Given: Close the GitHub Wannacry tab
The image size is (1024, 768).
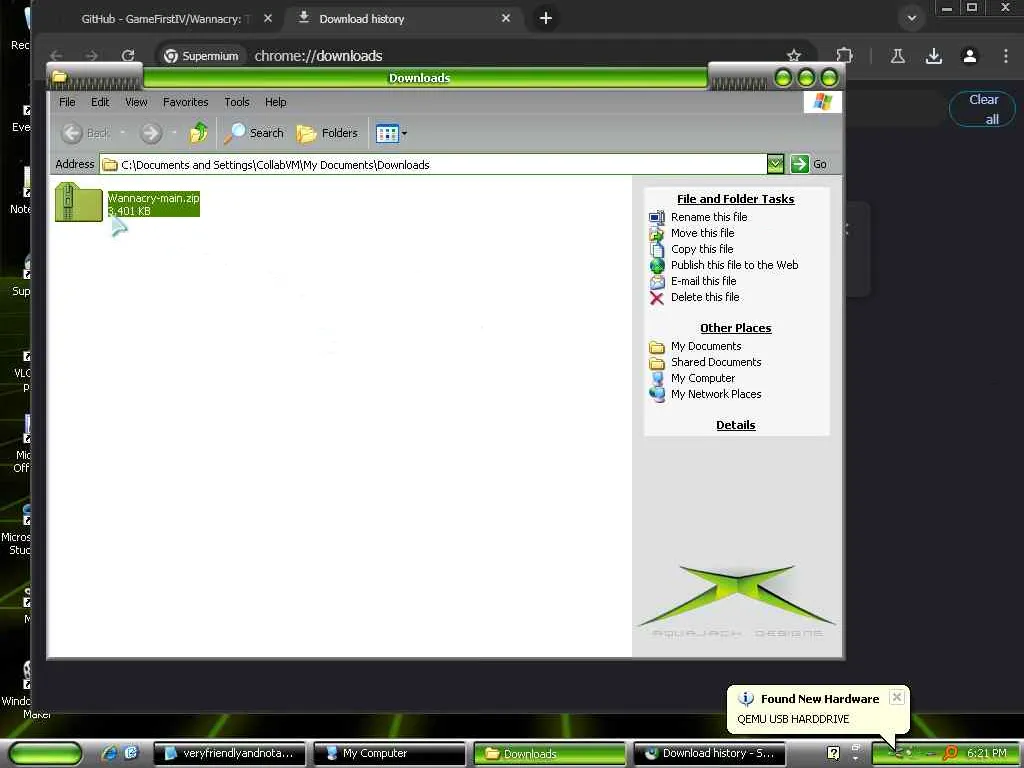Looking at the screenshot, I should pos(268,18).
